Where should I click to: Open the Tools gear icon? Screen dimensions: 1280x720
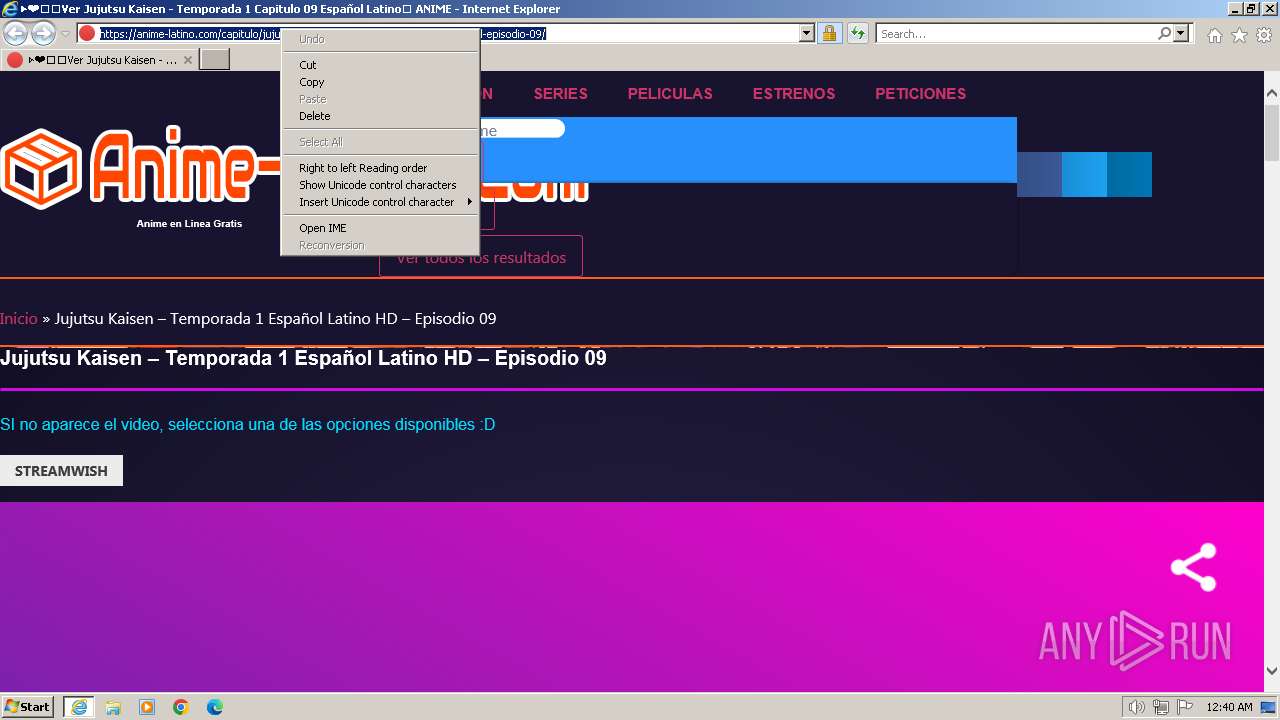tap(1264, 35)
